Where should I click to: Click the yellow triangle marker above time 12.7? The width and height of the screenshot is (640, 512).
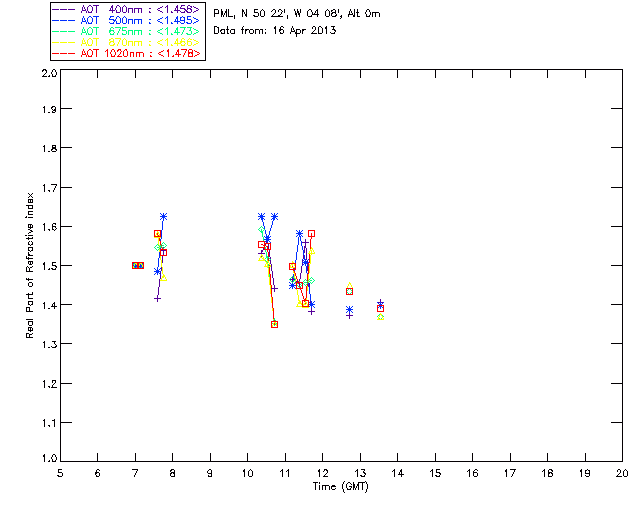[x=349, y=286]
